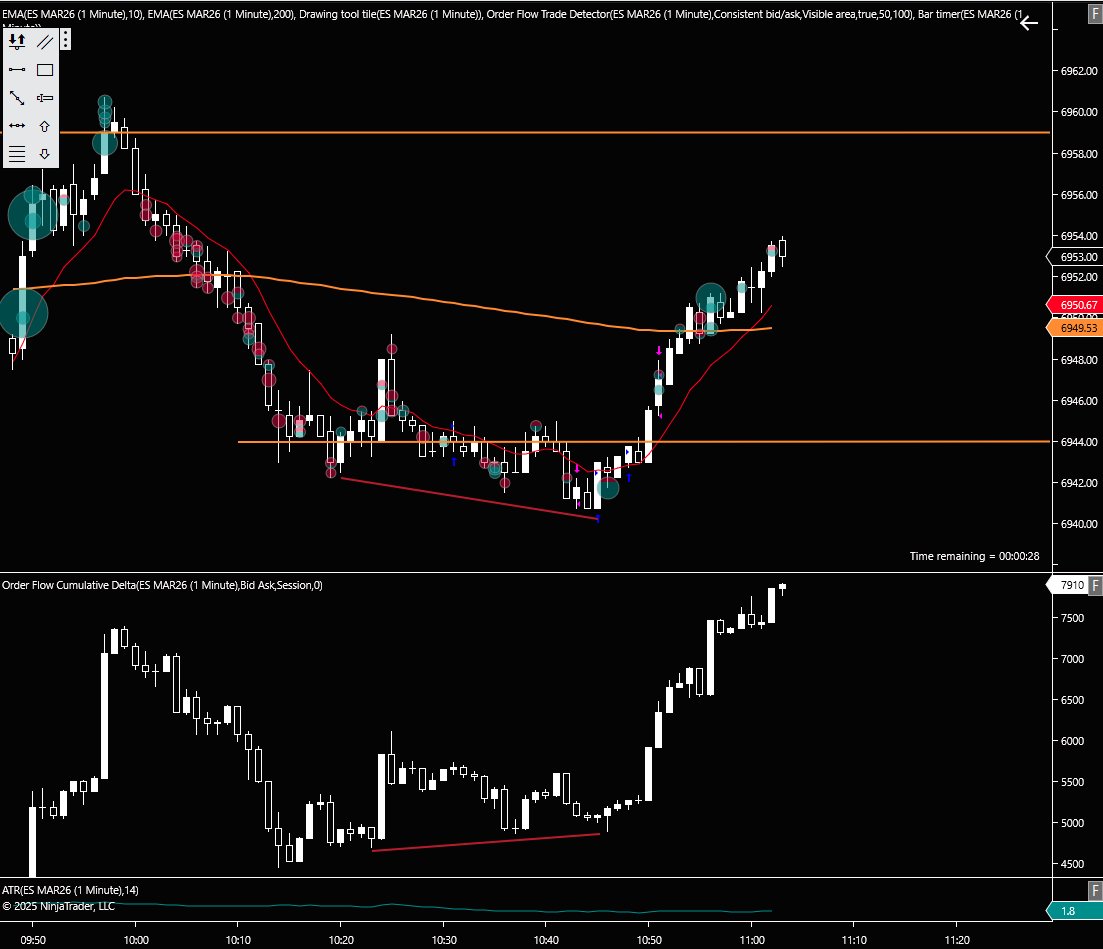Open the drawing tile options via its dotted handle
The image size is (1103, 949).
coord(63,39)
